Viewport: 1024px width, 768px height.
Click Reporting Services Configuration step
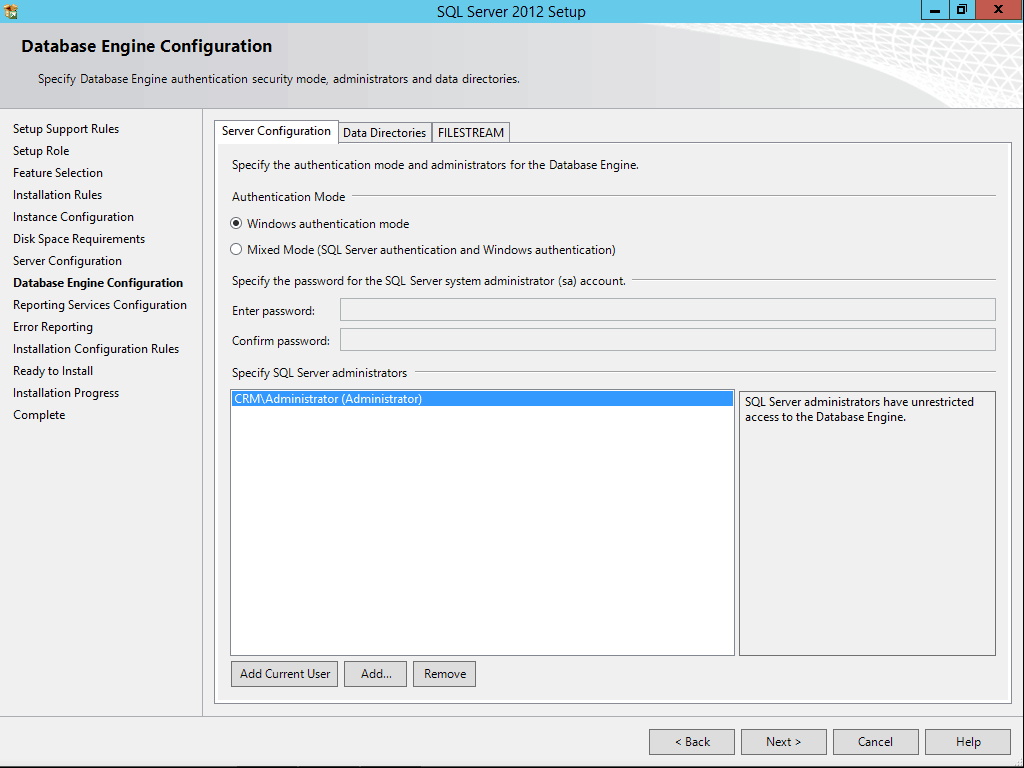tap(100, 305)
